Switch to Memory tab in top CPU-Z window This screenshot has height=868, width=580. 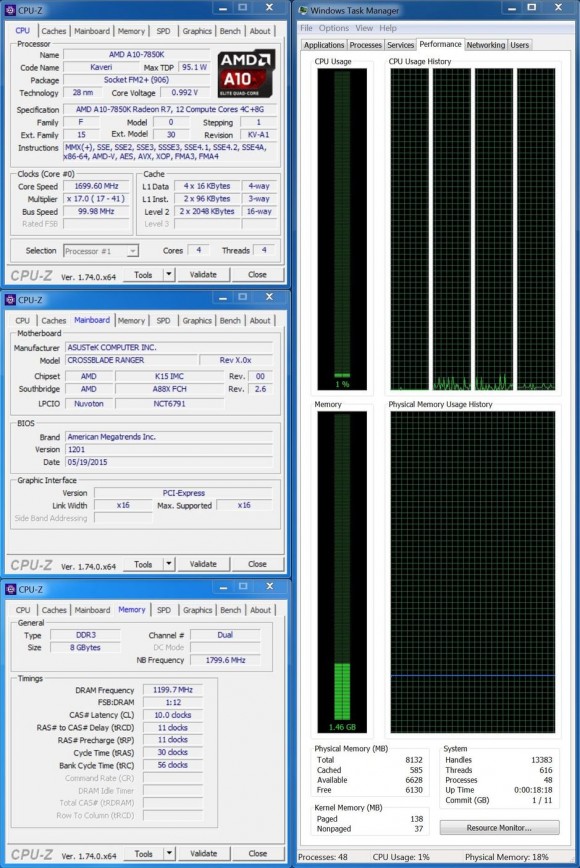tap(131, 31)
